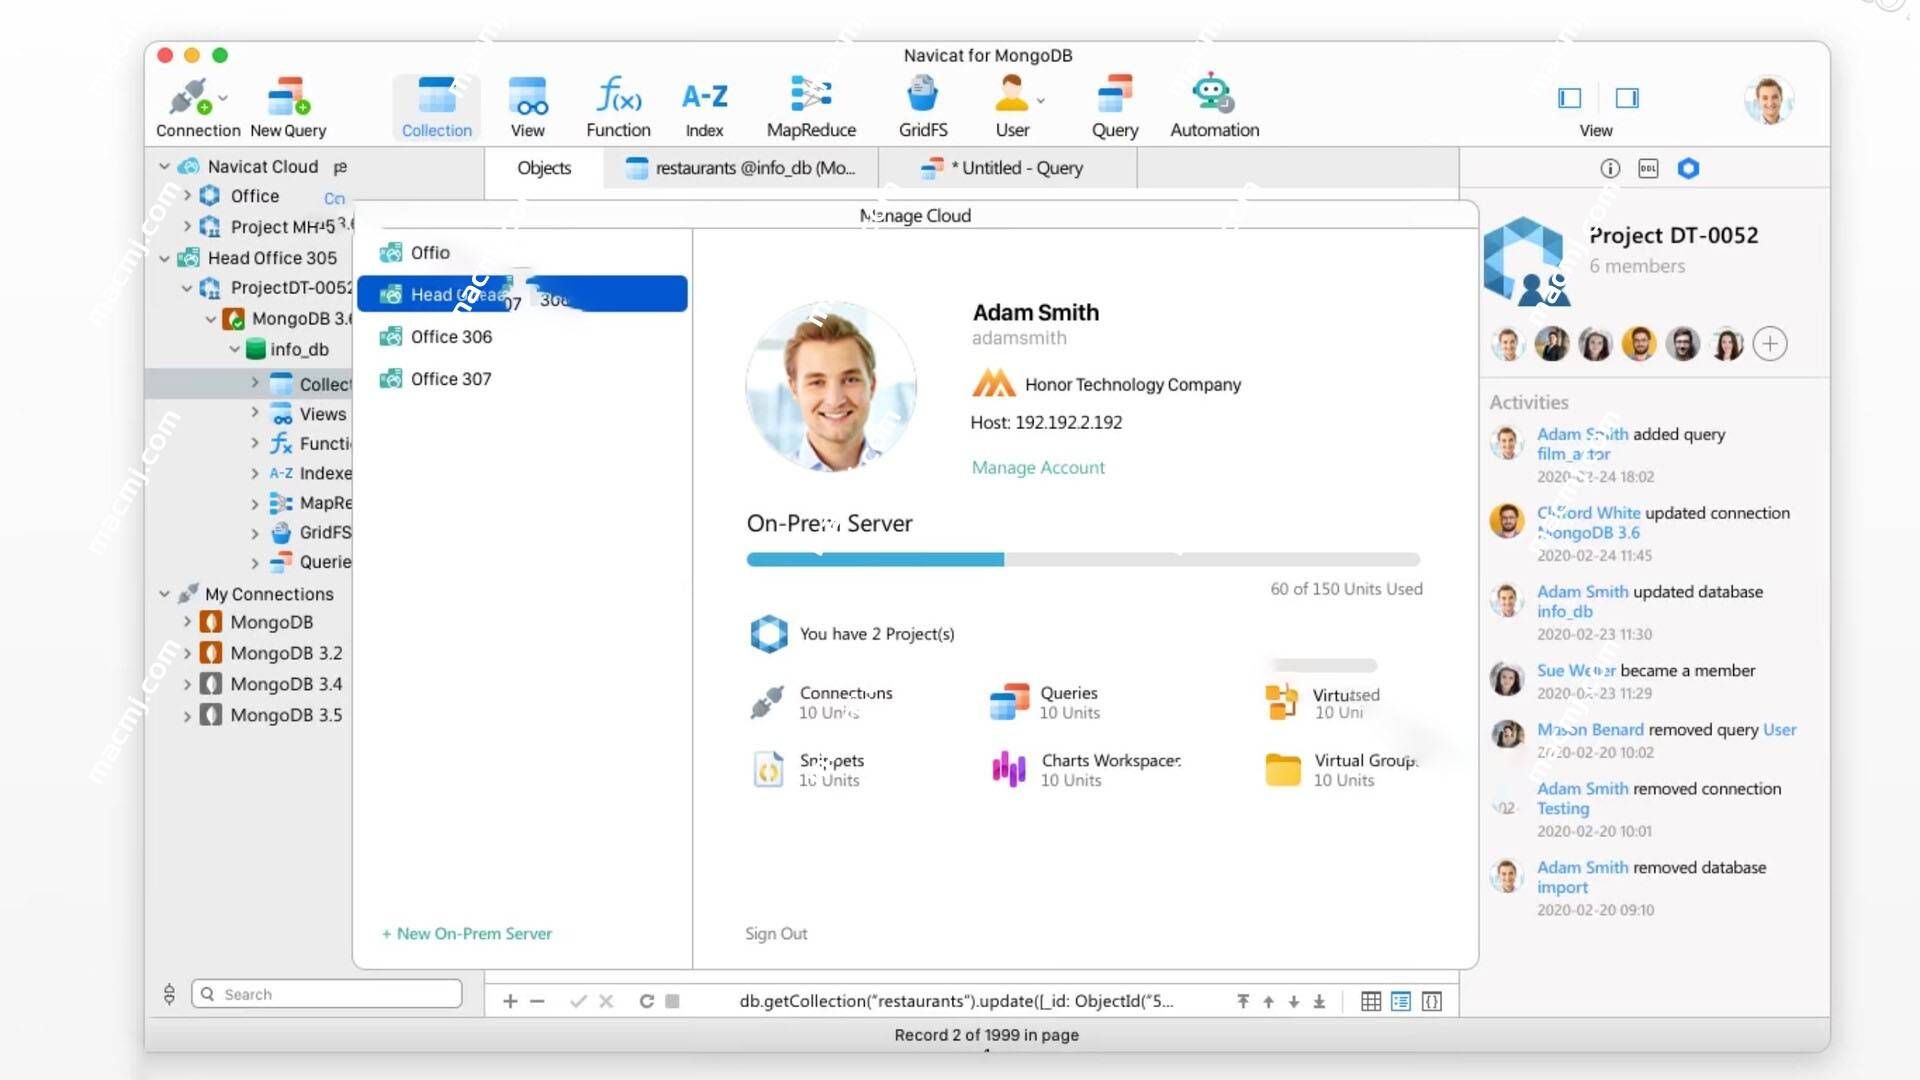This screenshot has width=1920, height=1080.
Task: Open the Connection dropdown arrow
Action: click(223, 98)
